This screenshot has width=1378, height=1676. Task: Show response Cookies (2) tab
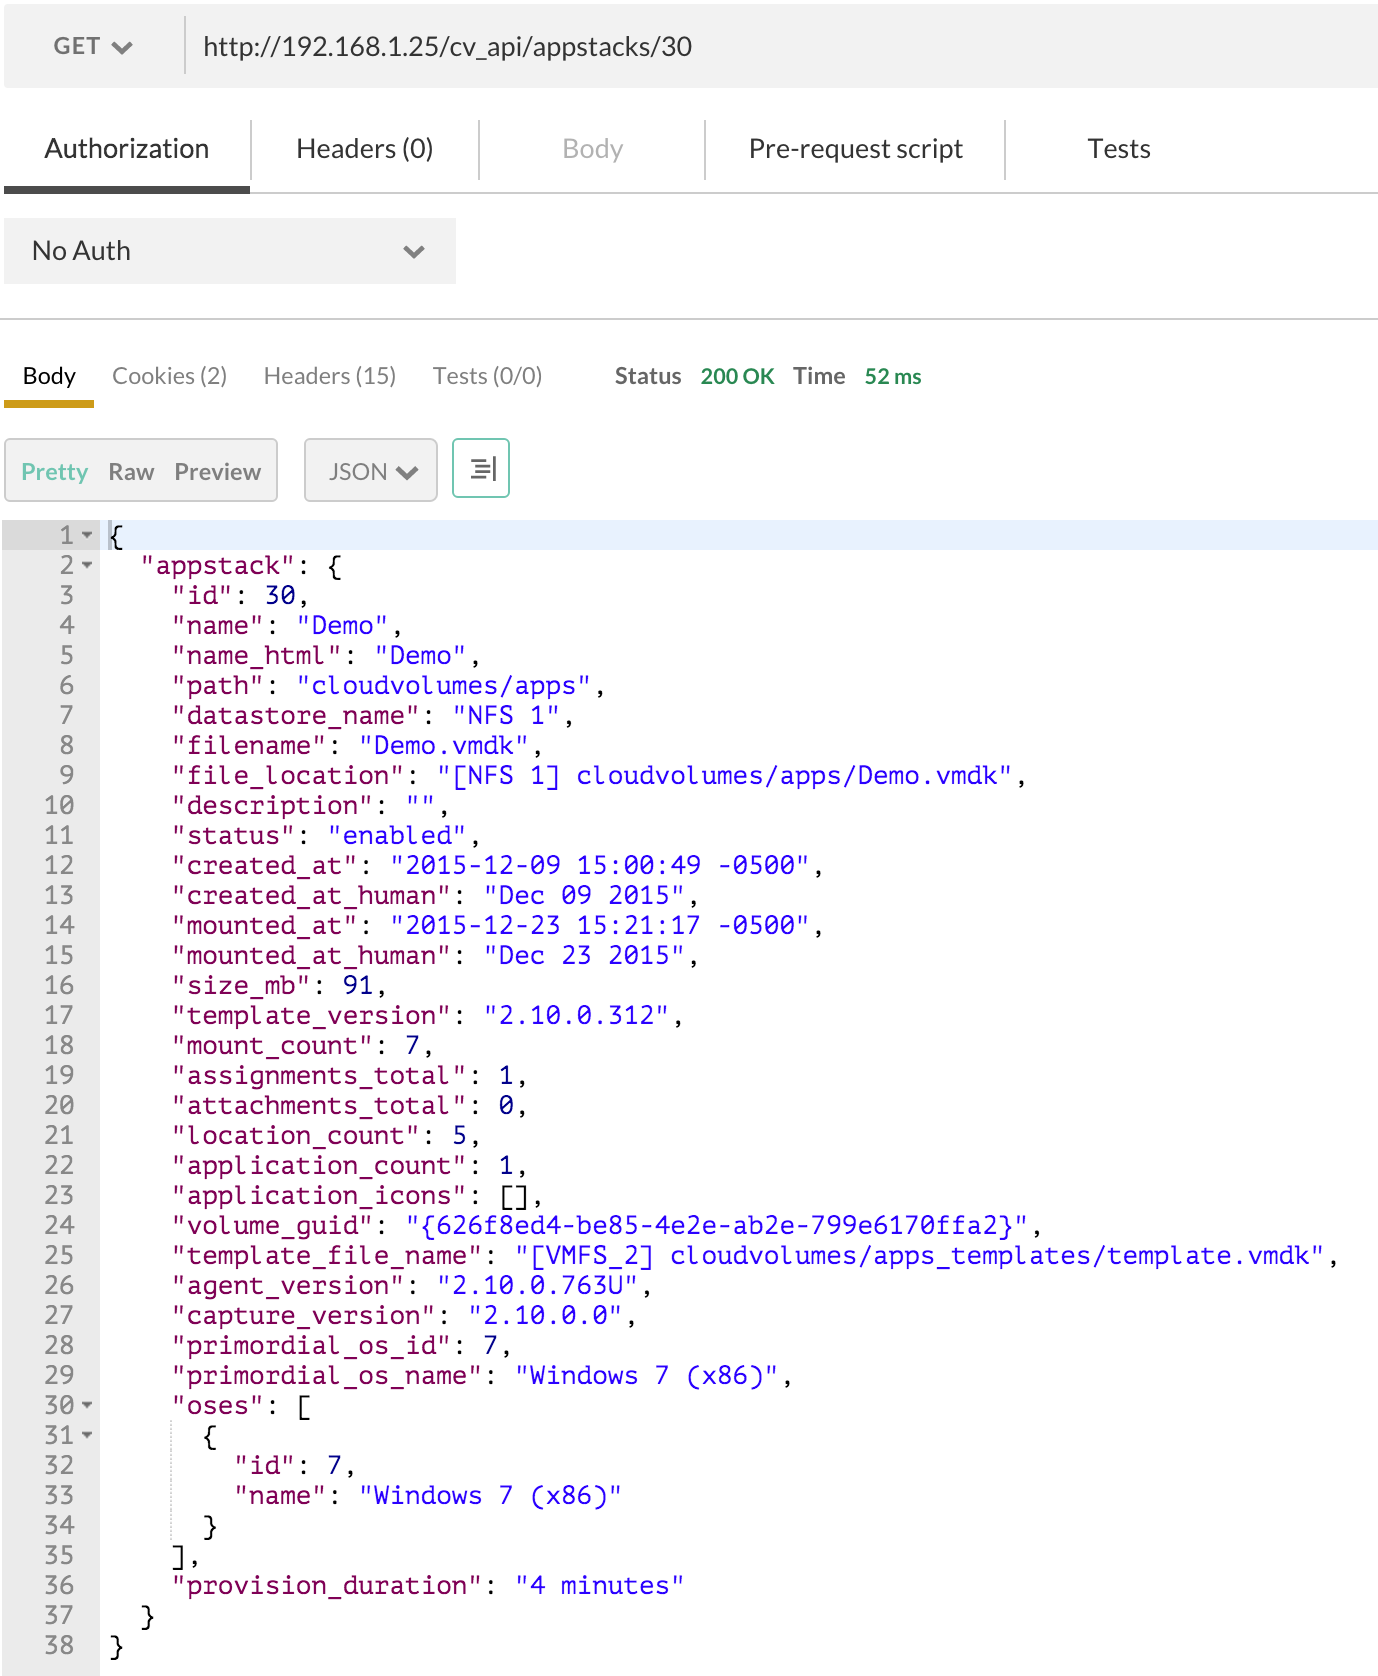click(169, 376)
